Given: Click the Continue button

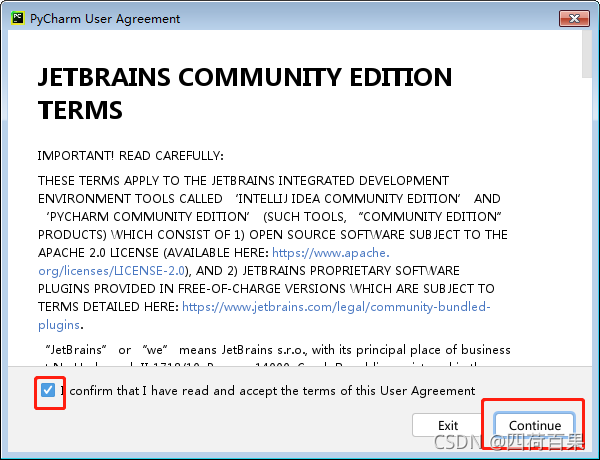Looking at the screenshot, I should [535, 425].
